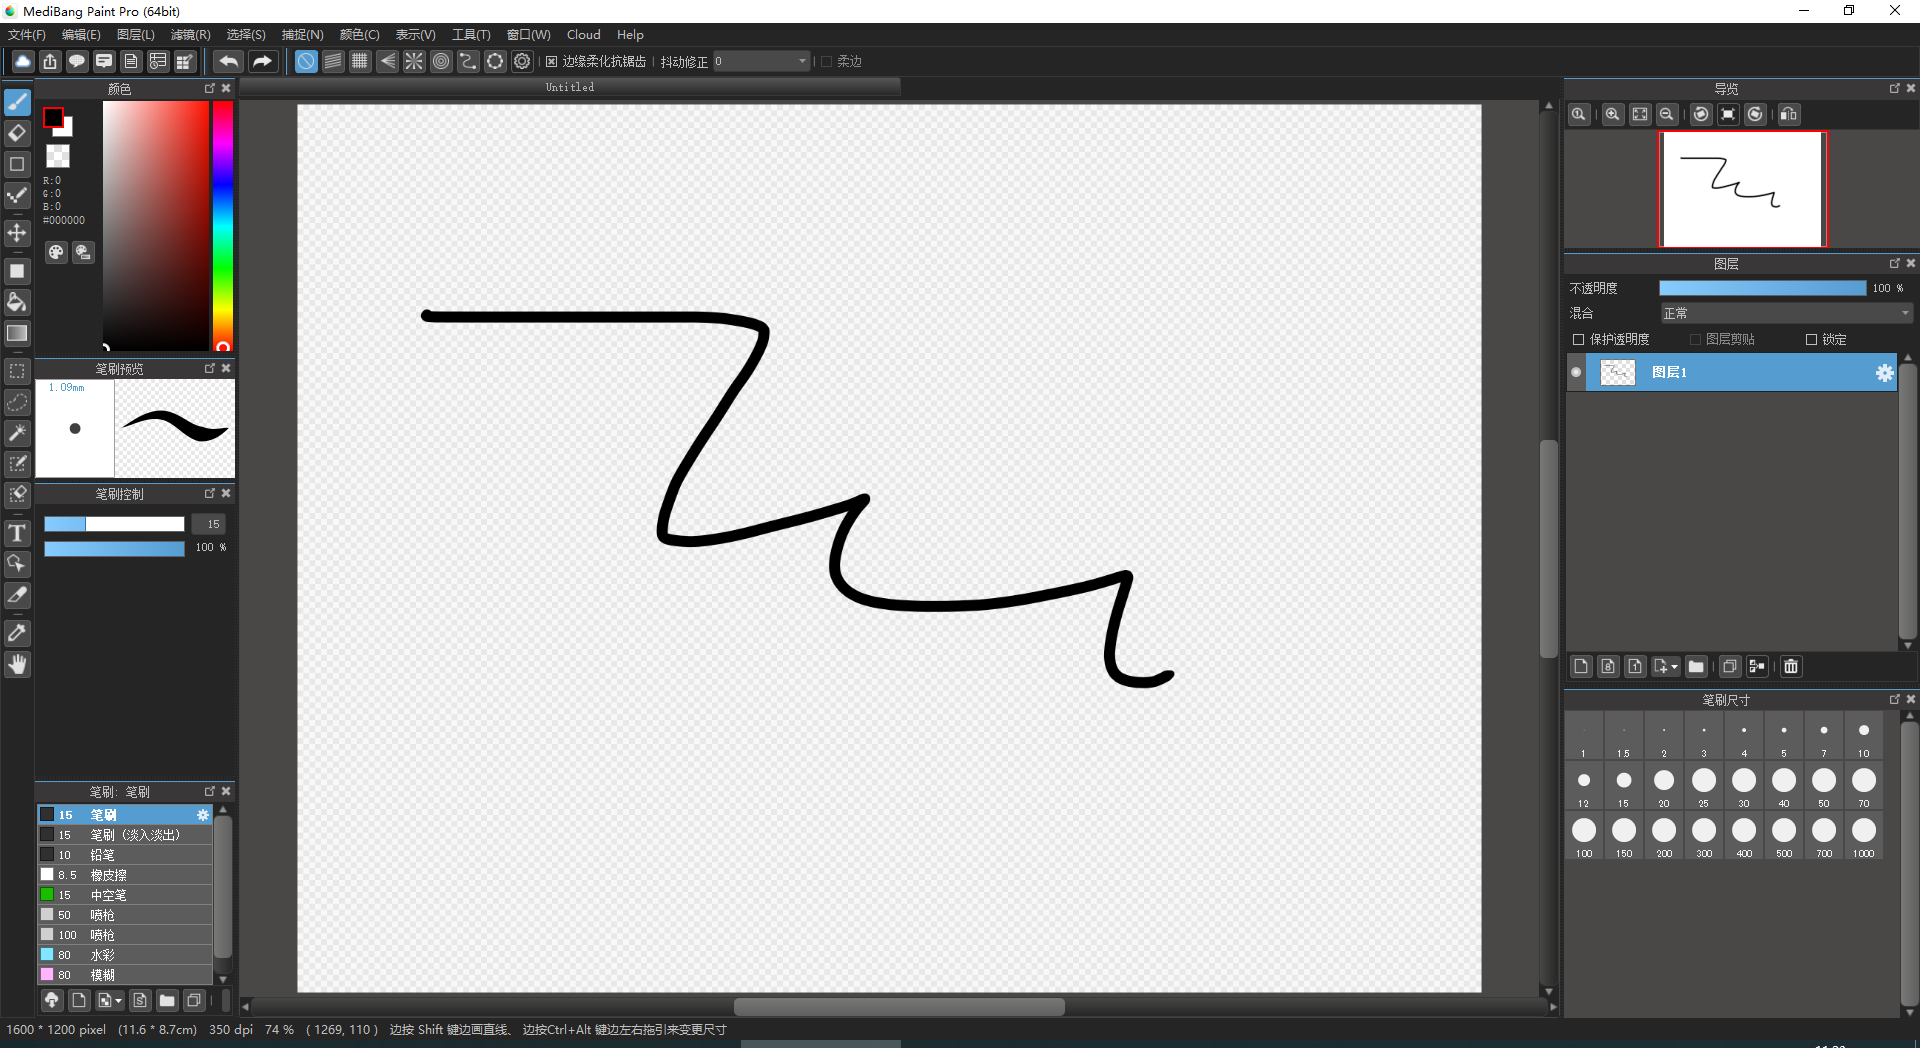Open snap settings gear icon
The image size is (1920, 1048).
pyautogui.click(x=522, y=61)
